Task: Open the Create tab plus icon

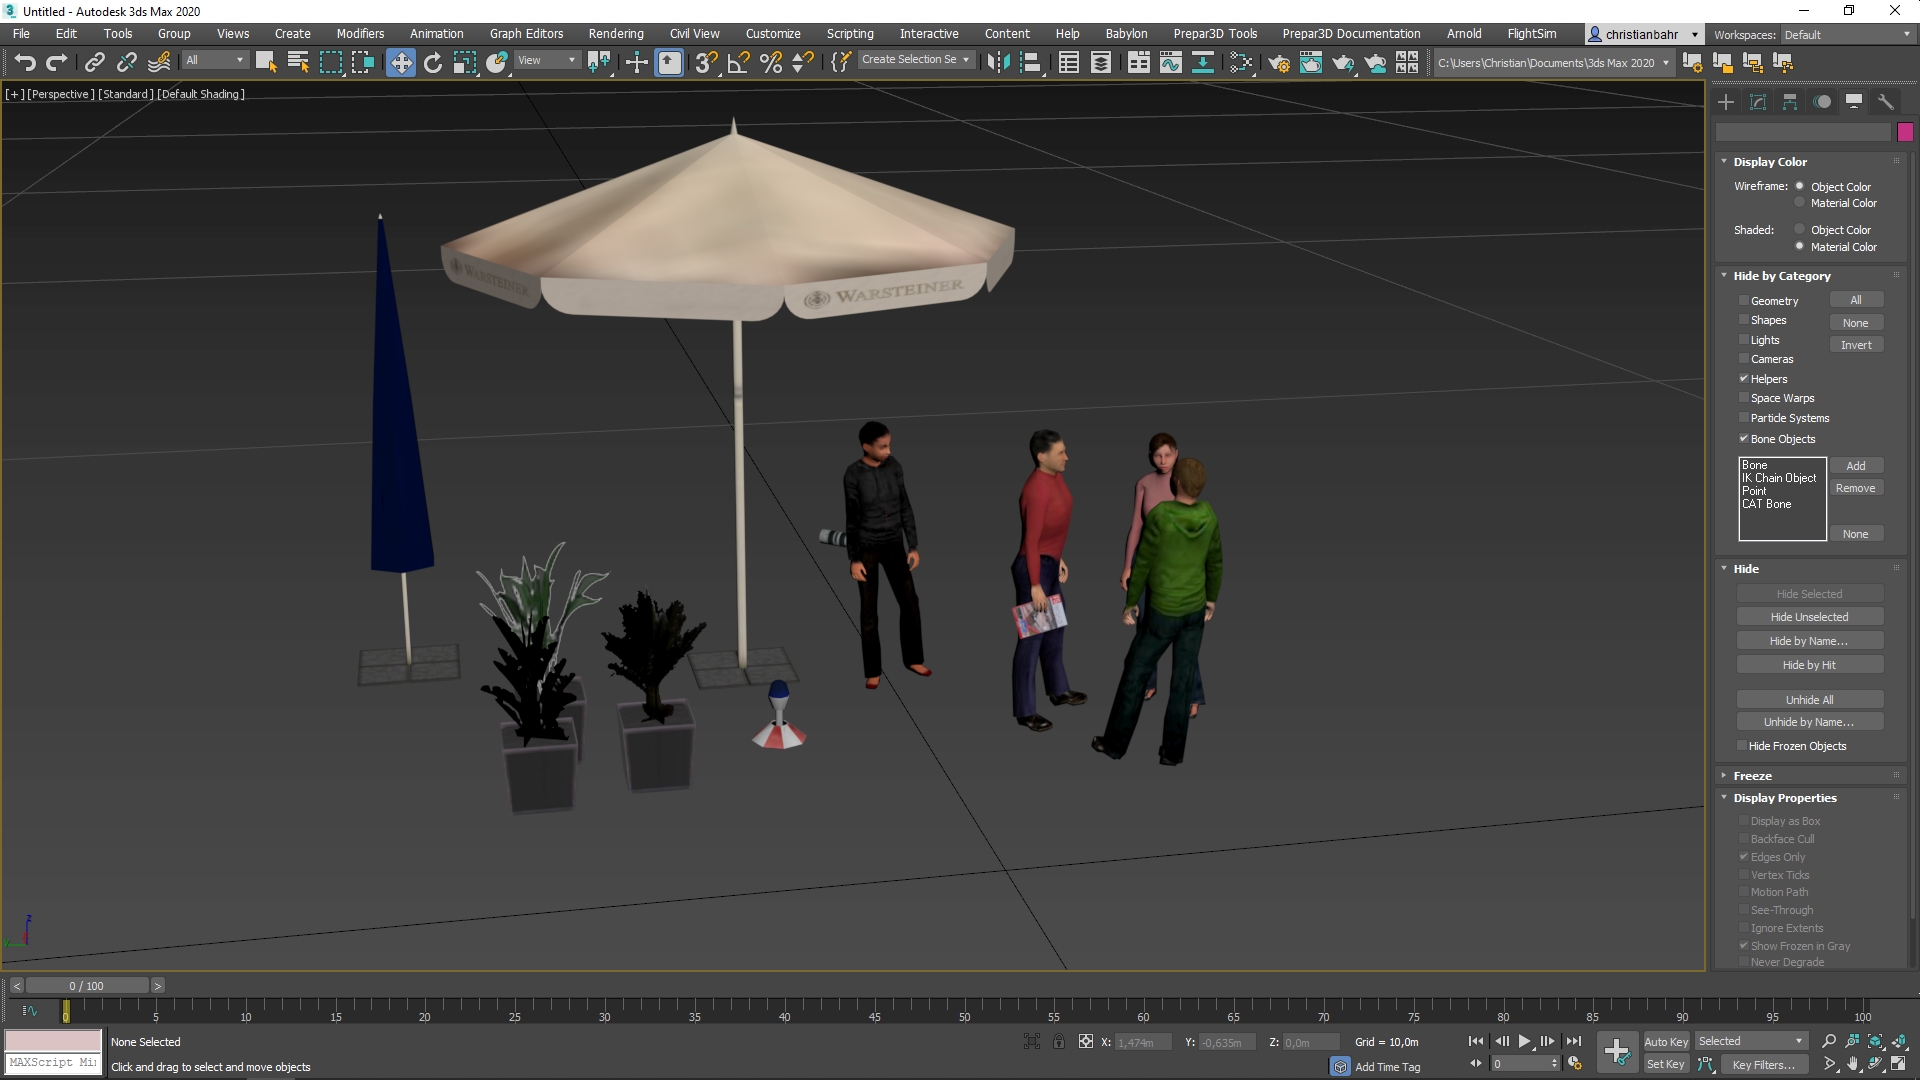Action: point(1726,102)
